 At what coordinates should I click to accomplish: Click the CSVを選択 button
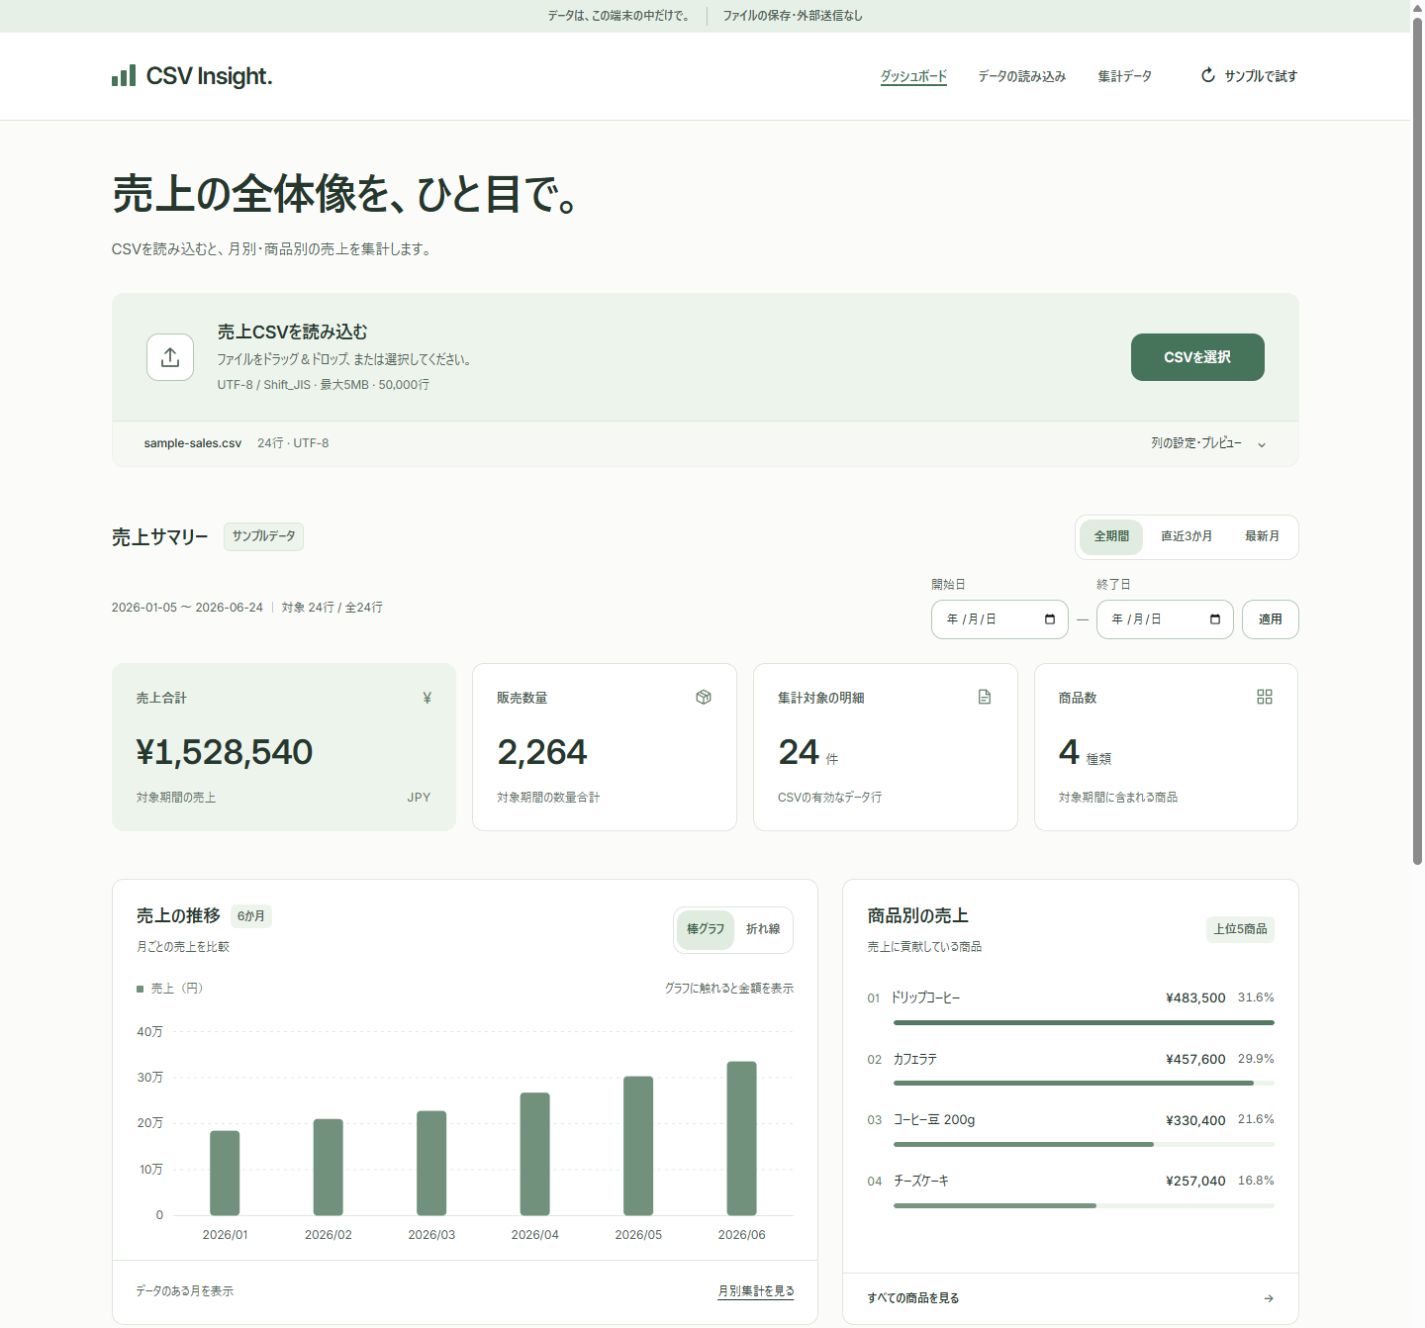tap(1197, 357)
